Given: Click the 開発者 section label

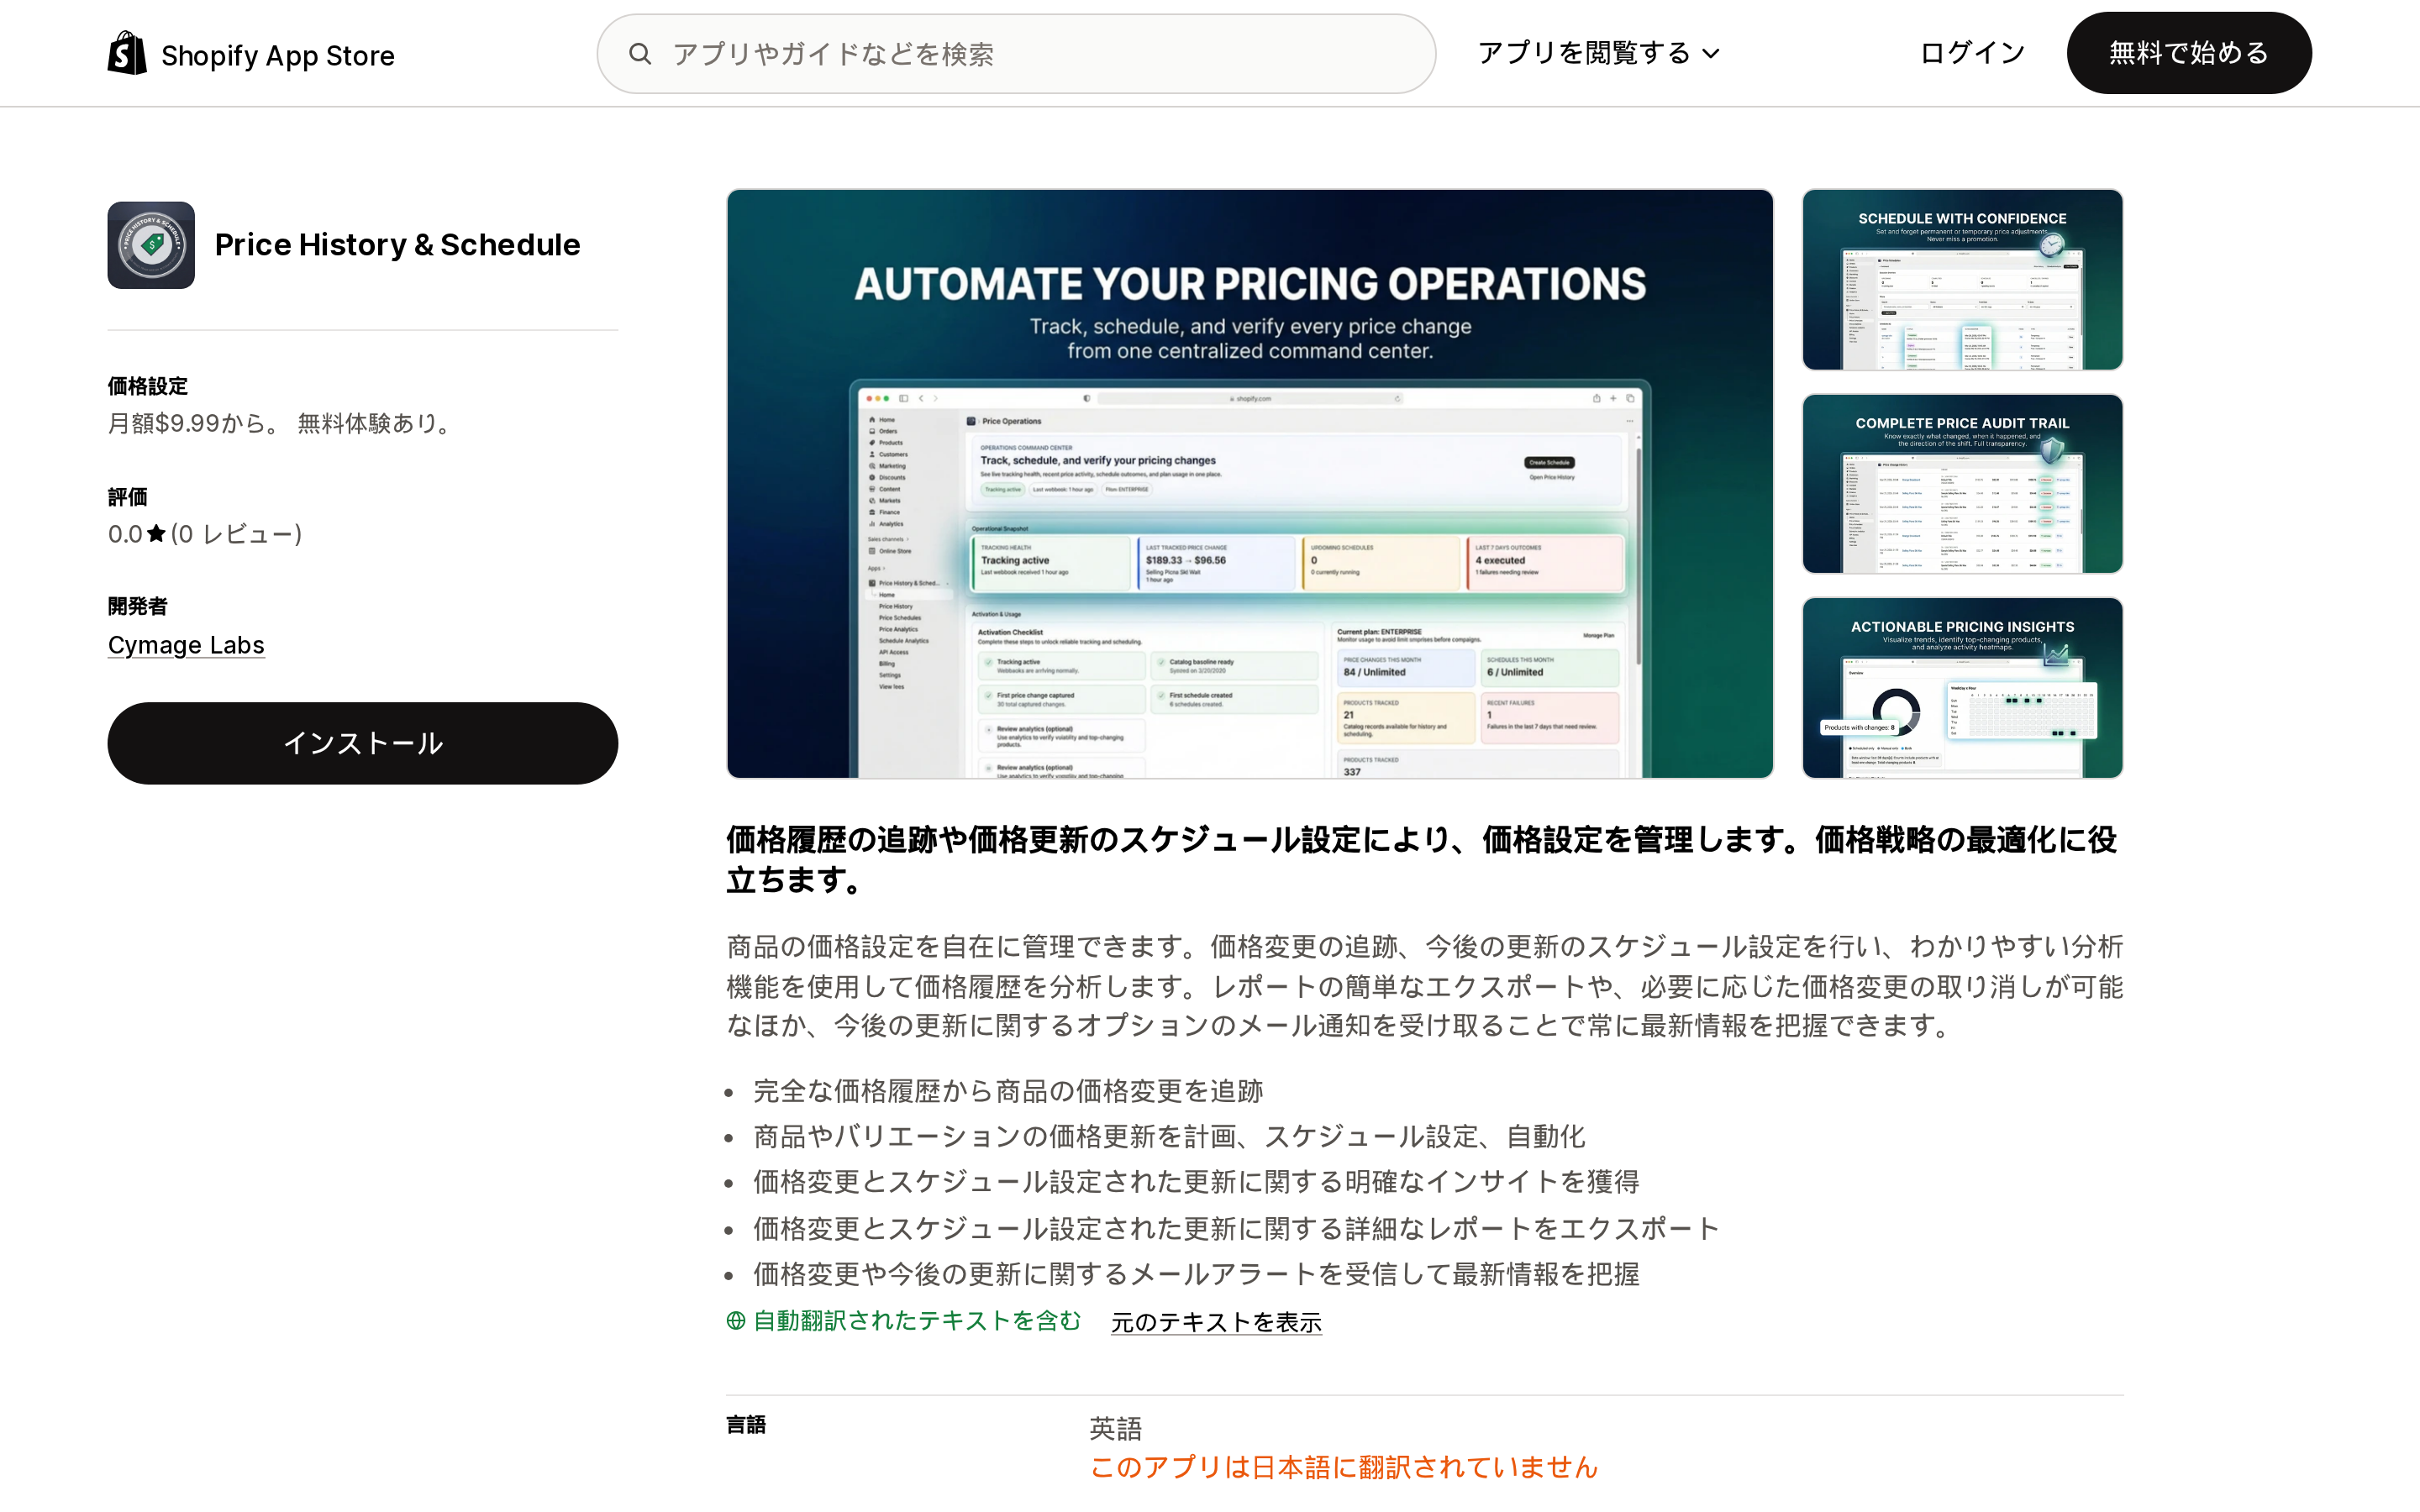Looking at the screenshot, I should click(138, 606).
